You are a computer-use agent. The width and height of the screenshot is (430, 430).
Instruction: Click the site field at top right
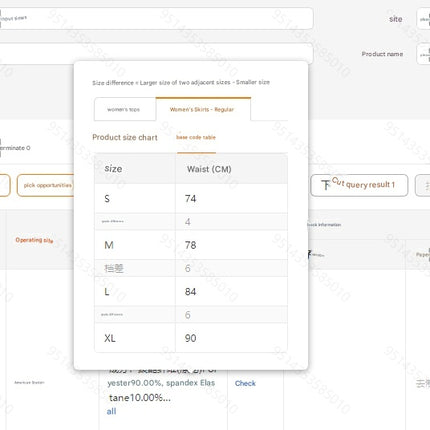423,19
